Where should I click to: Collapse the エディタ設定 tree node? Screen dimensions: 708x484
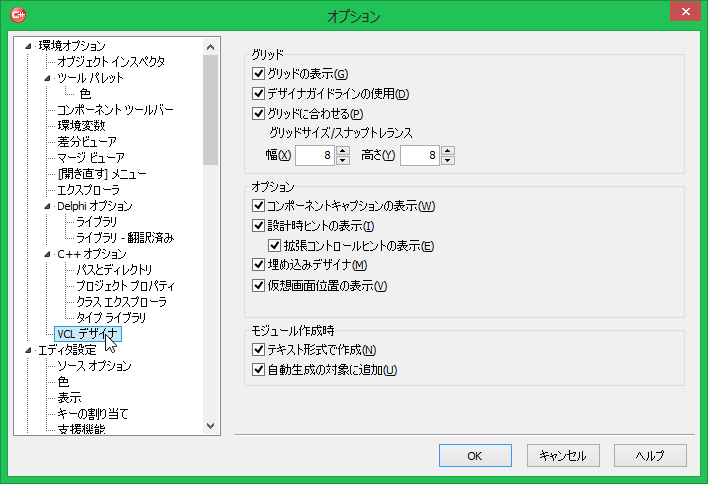[x=28, y=350]
